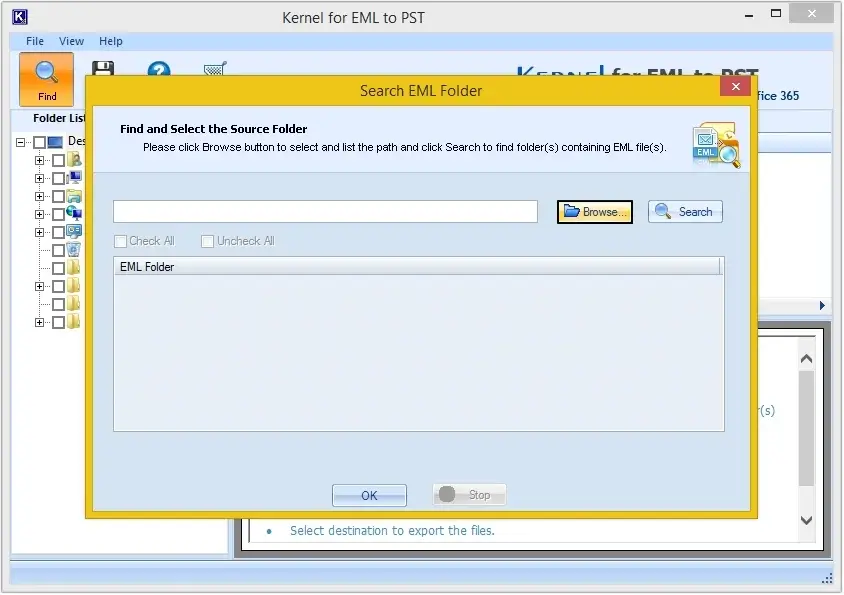Expand the Control Panel tree node
This screenshot has width=844, height=595.
tap(39, 233)
